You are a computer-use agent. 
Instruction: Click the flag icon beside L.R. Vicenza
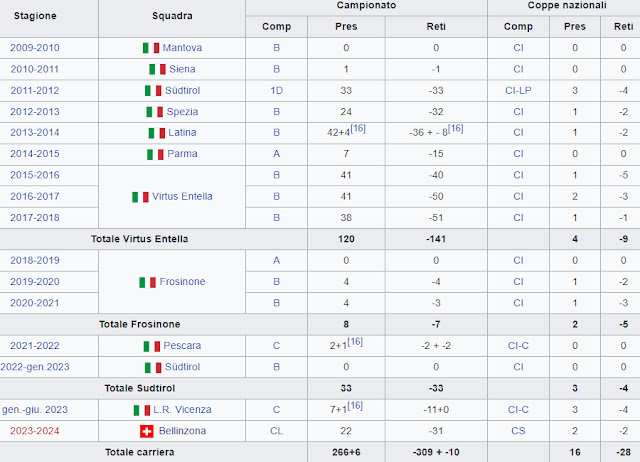(x=142, y=410)
